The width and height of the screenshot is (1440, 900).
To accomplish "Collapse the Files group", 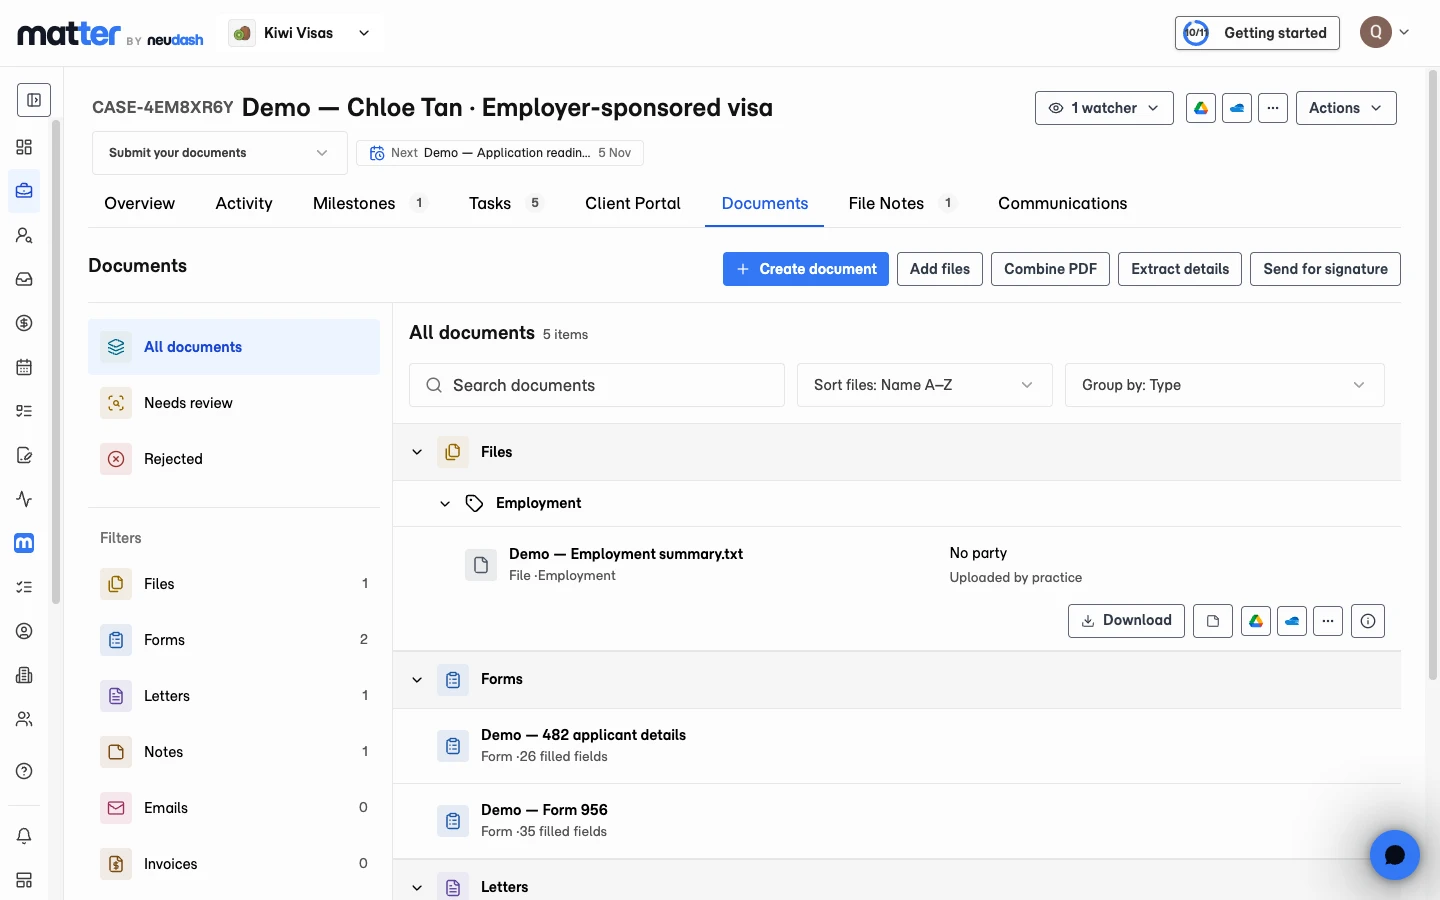I will pyautogui.click(x=417, y=452).
